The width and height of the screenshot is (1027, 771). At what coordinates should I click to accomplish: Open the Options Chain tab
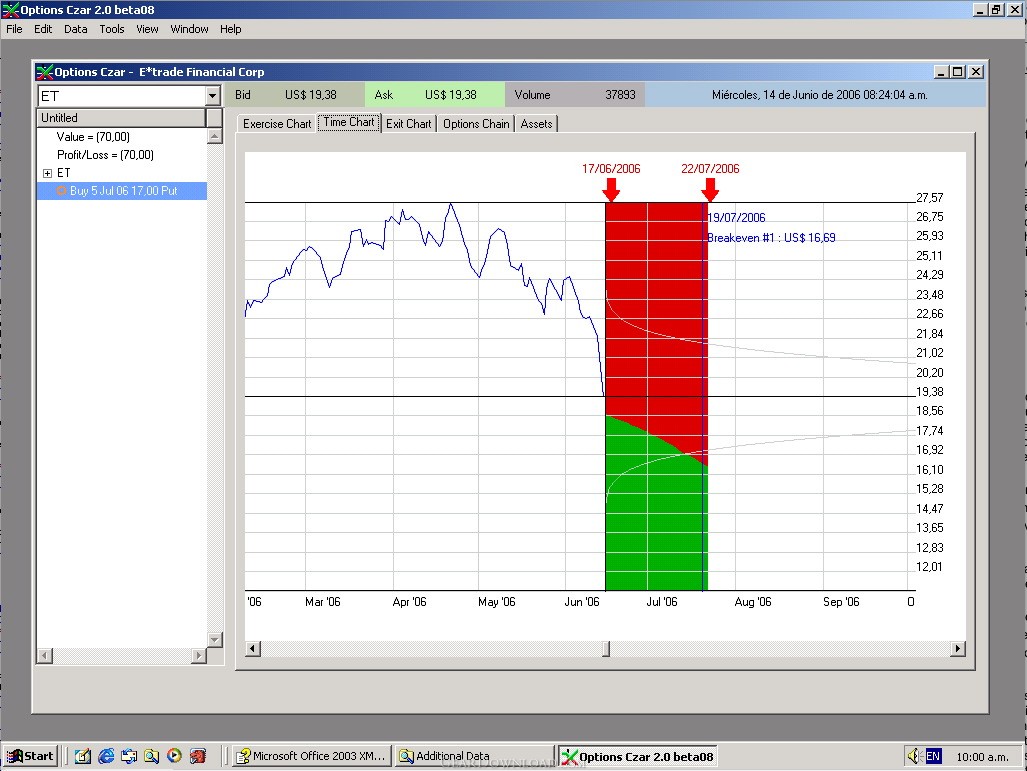476,124
